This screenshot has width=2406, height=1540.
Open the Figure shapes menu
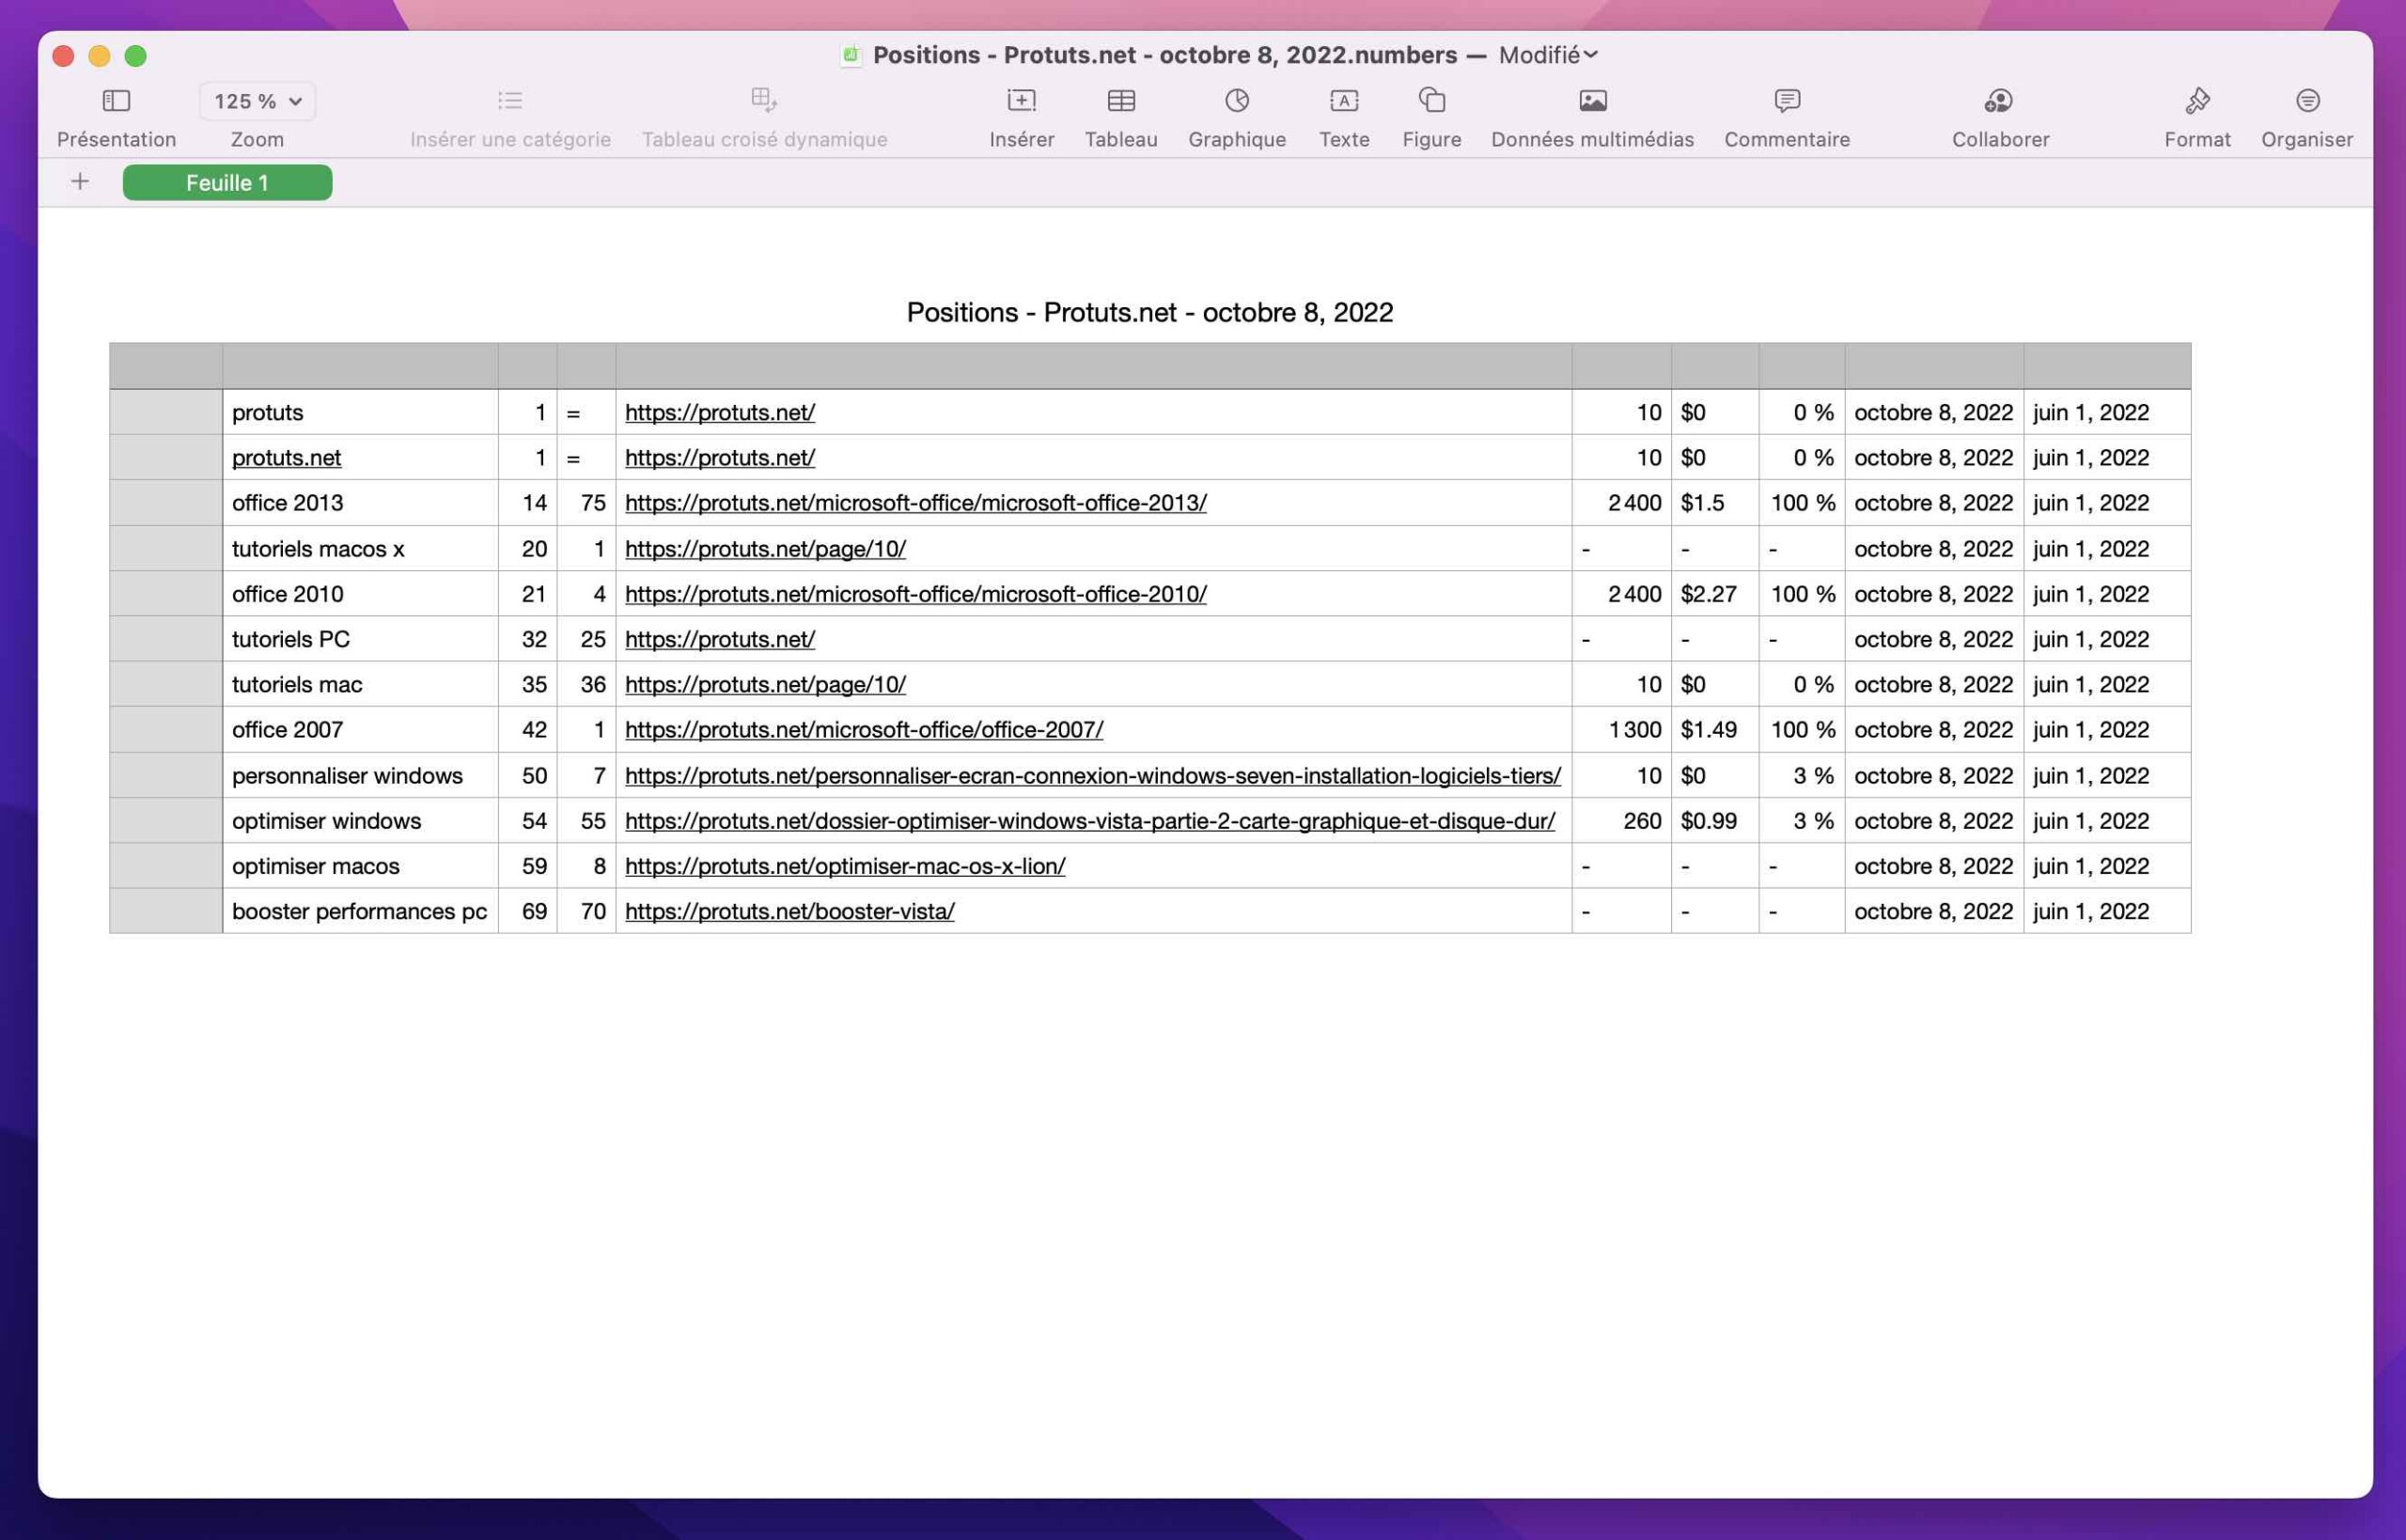1431,100
